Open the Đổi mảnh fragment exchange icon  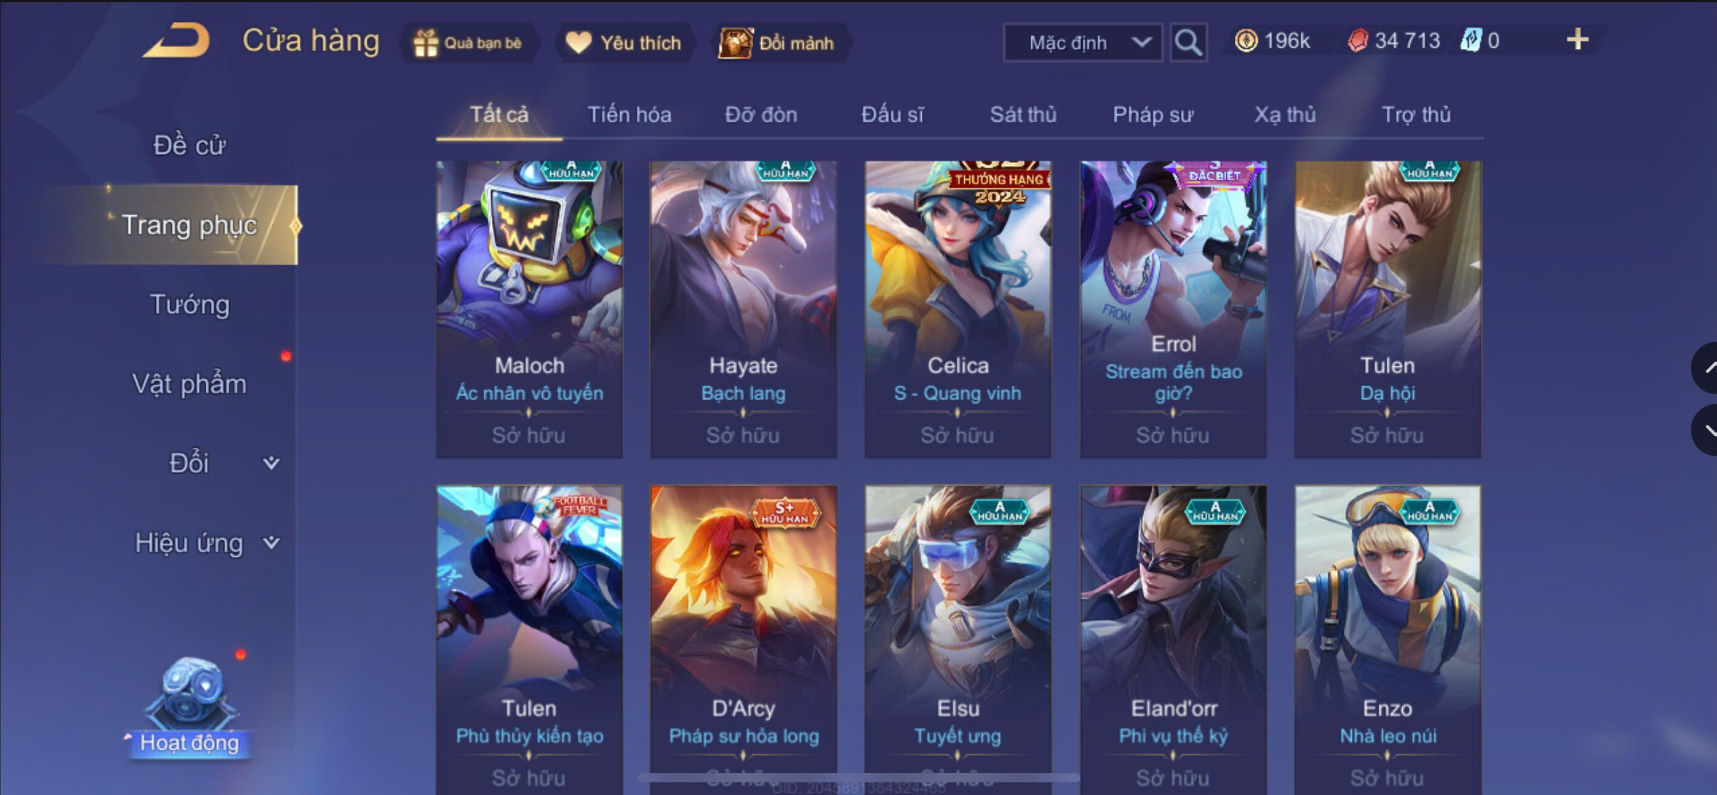(735, 43)
